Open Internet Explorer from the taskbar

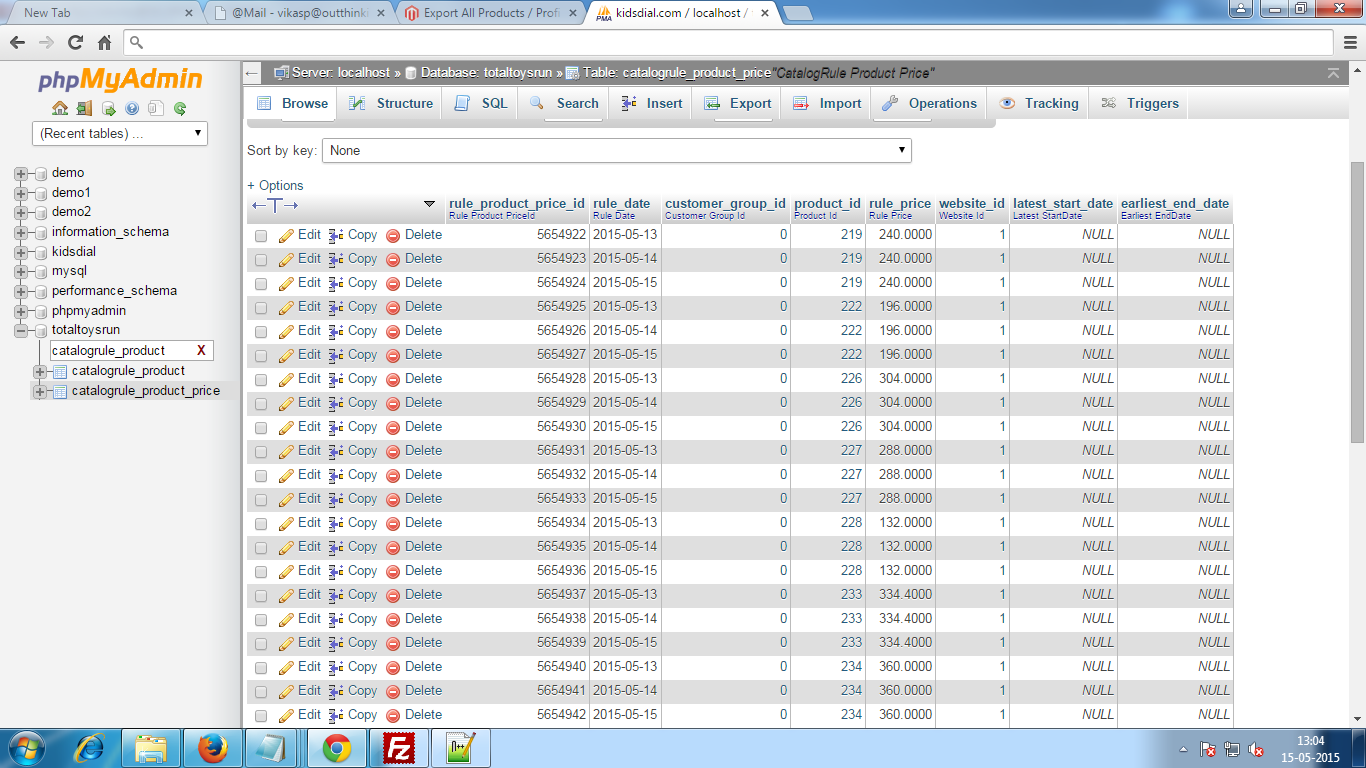tap(90, 748)
